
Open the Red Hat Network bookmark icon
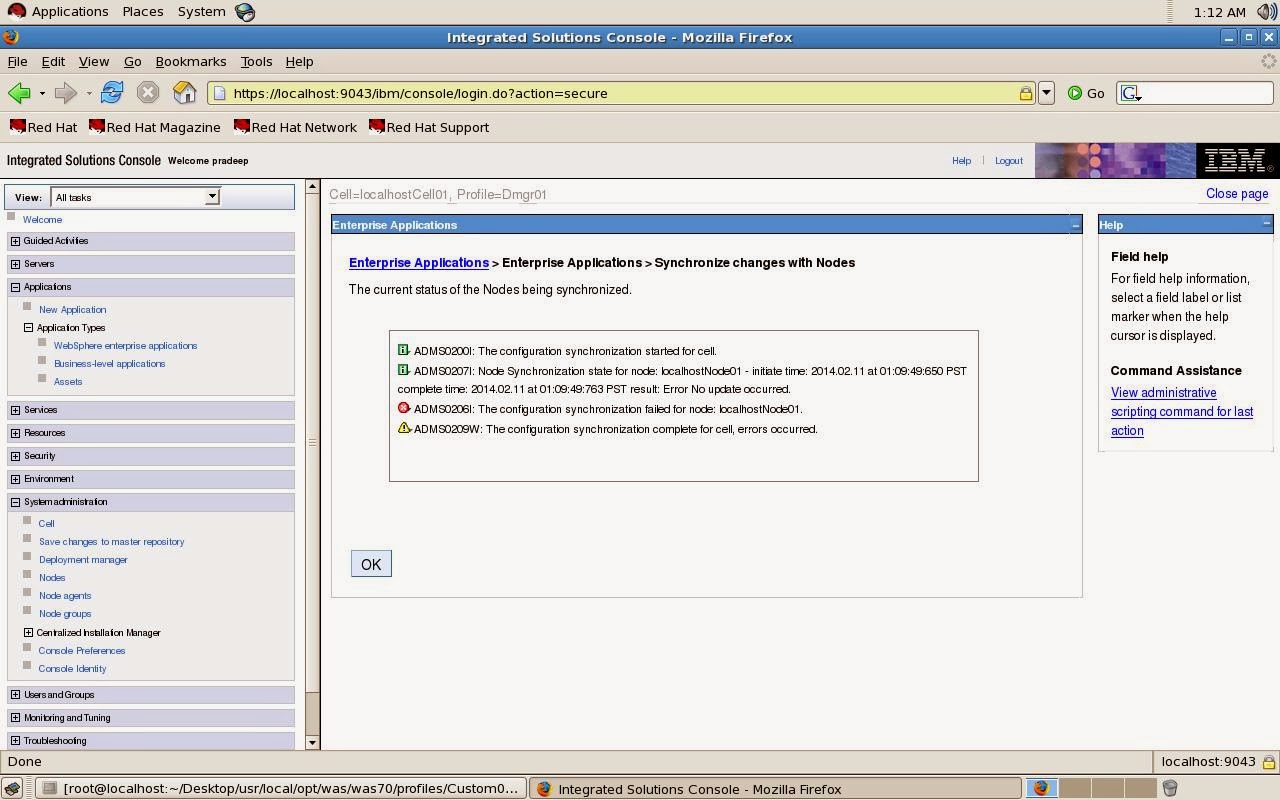[241, 127]
